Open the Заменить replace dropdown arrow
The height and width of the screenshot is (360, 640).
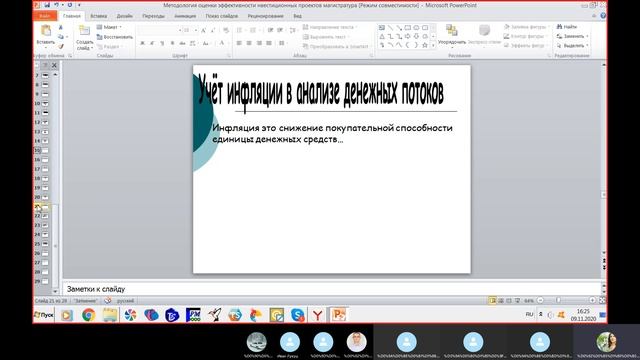tap(587, 36)
